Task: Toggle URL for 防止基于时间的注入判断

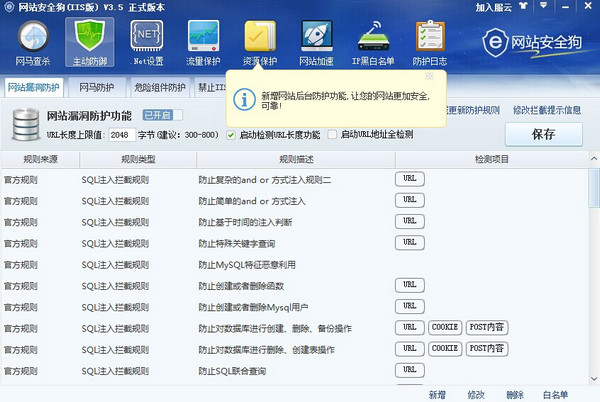Action: point(409,221)
